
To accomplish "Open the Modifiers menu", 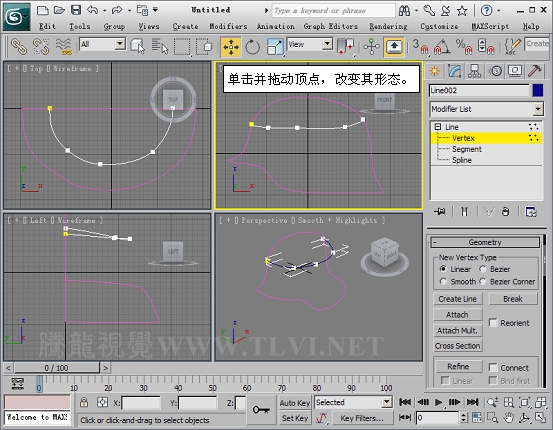I will click(228, 26).
